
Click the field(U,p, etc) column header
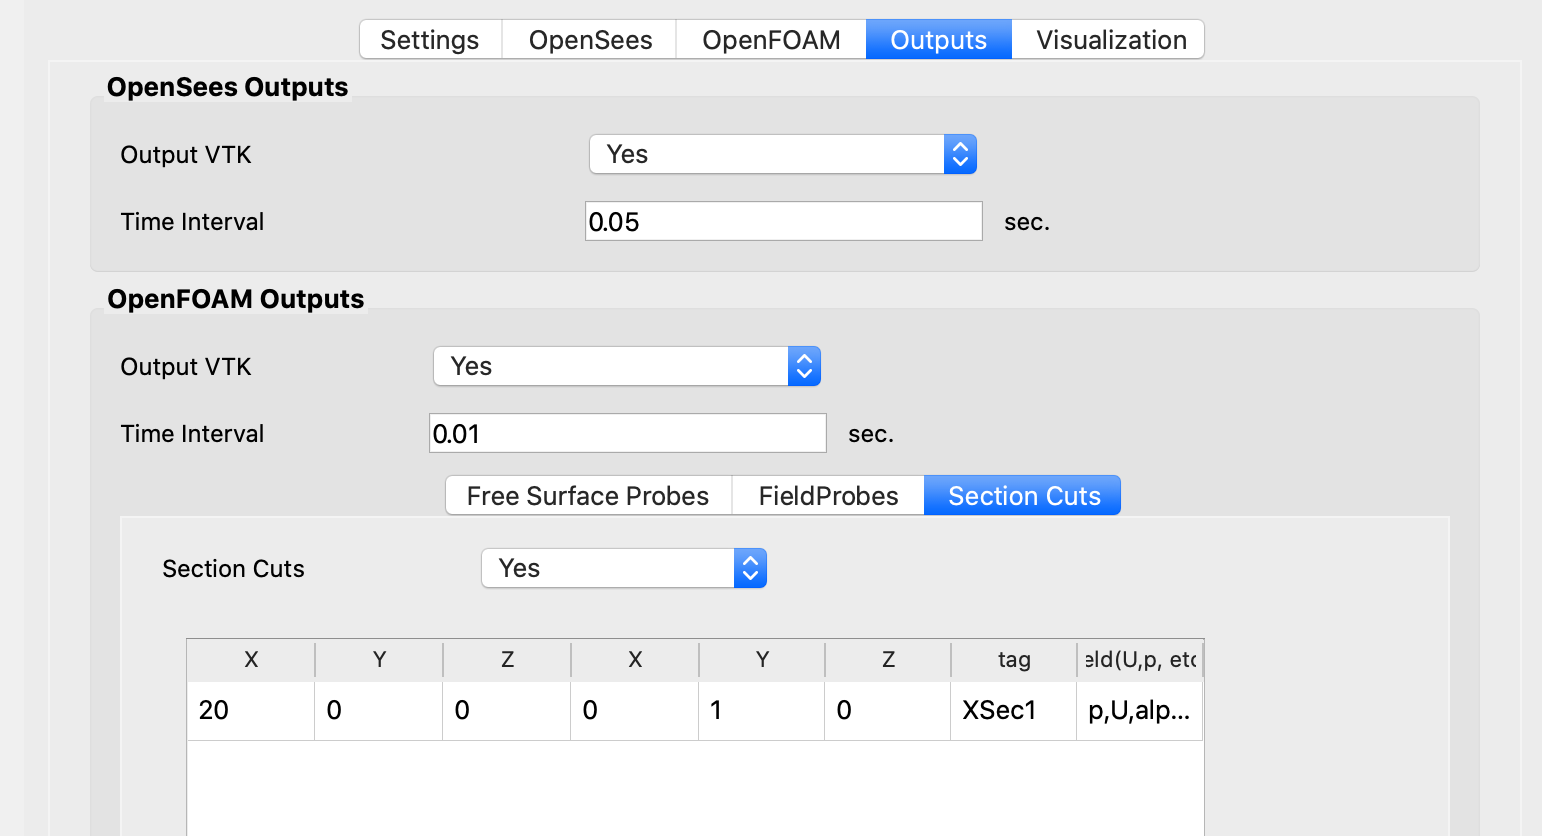point(1140,660)
